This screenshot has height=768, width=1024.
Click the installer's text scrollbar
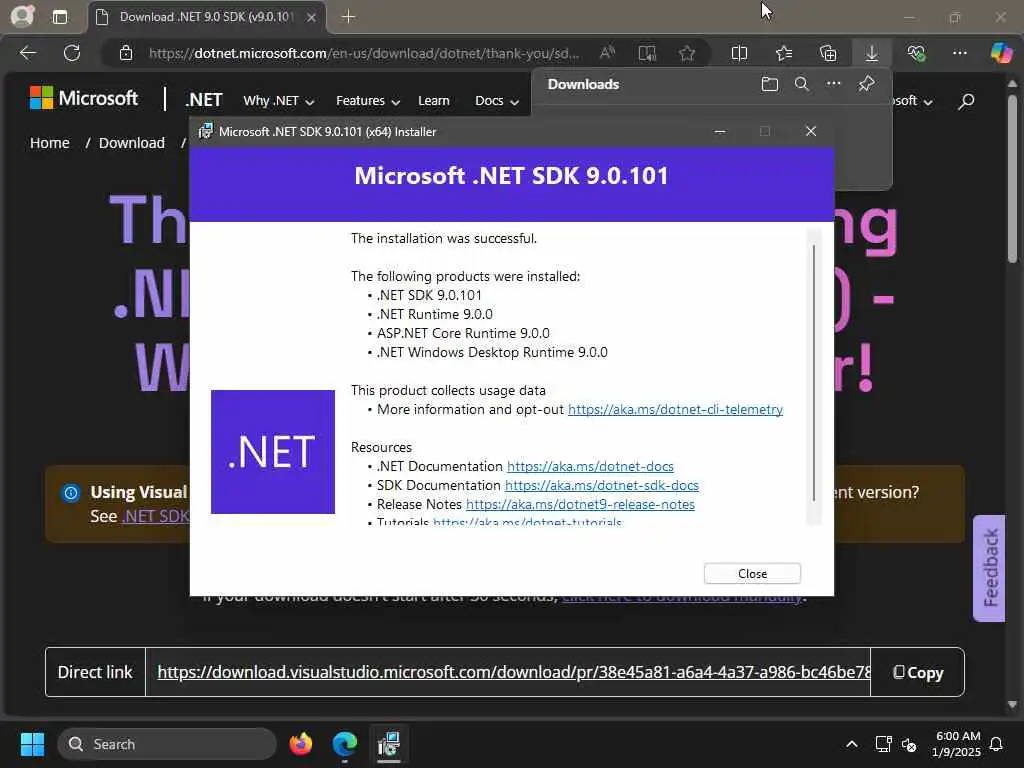(814, 372)
